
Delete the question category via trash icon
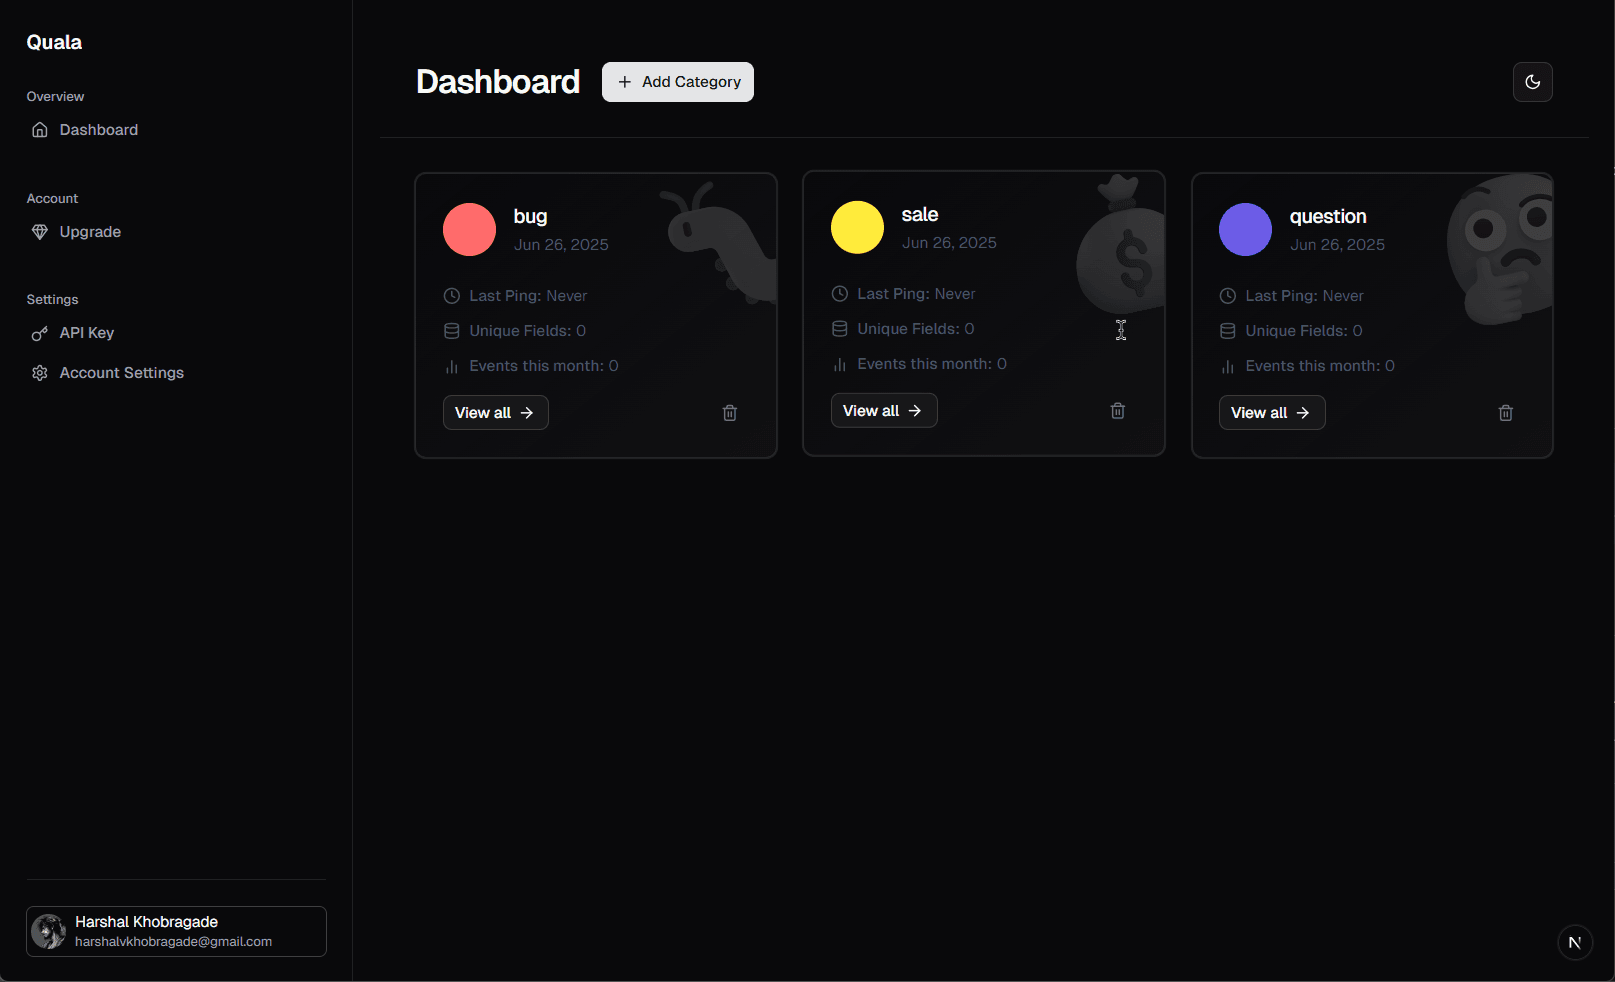click(x=1506, y=413)
